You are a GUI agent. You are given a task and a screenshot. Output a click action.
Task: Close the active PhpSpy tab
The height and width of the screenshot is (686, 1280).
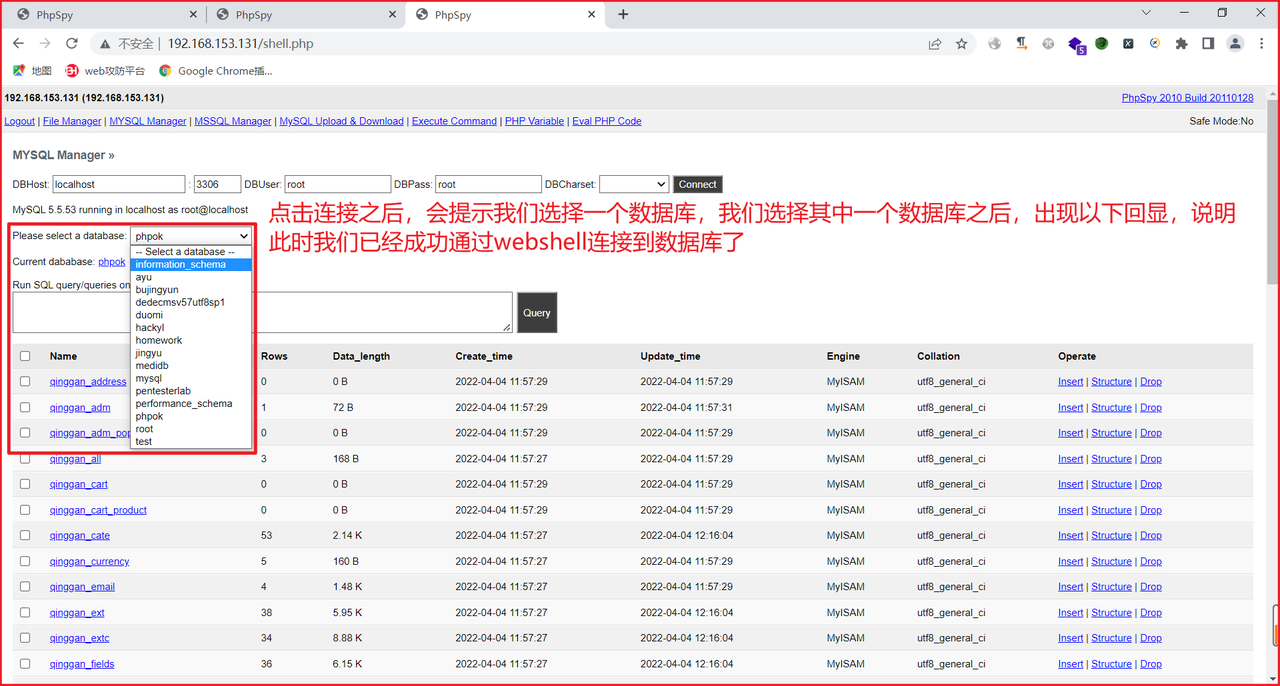click(x=592, y=15)
